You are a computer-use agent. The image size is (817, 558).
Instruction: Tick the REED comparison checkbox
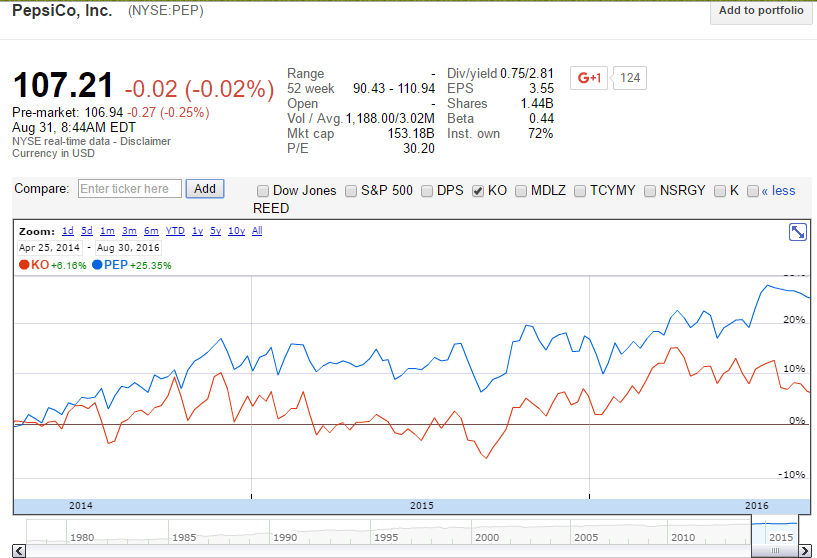[752, 191]
